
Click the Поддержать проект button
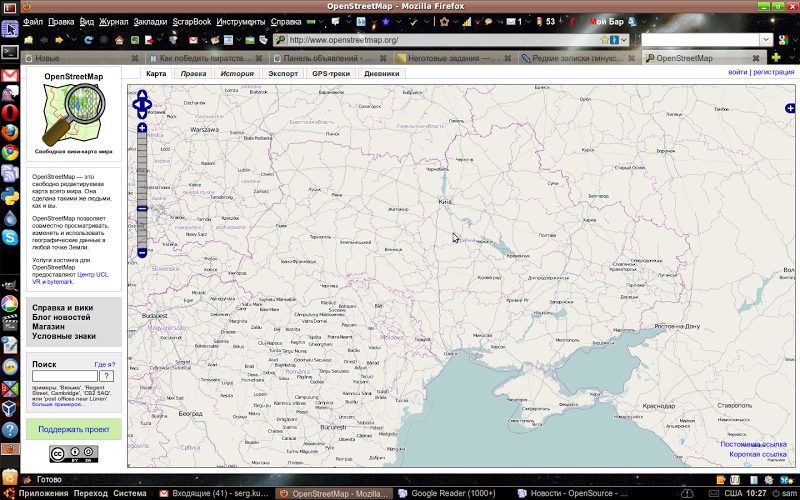(x=74, y=430)
